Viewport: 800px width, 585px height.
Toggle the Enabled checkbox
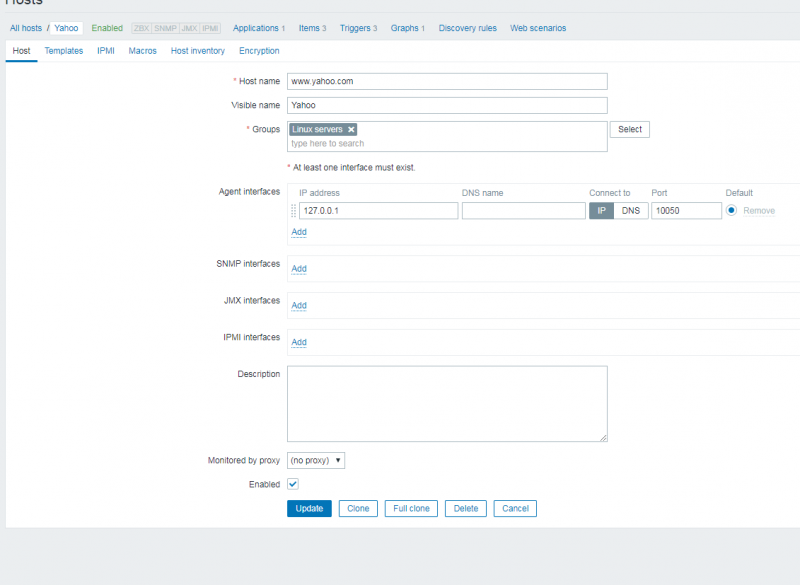pyautogui.click(x=291, y=484)
